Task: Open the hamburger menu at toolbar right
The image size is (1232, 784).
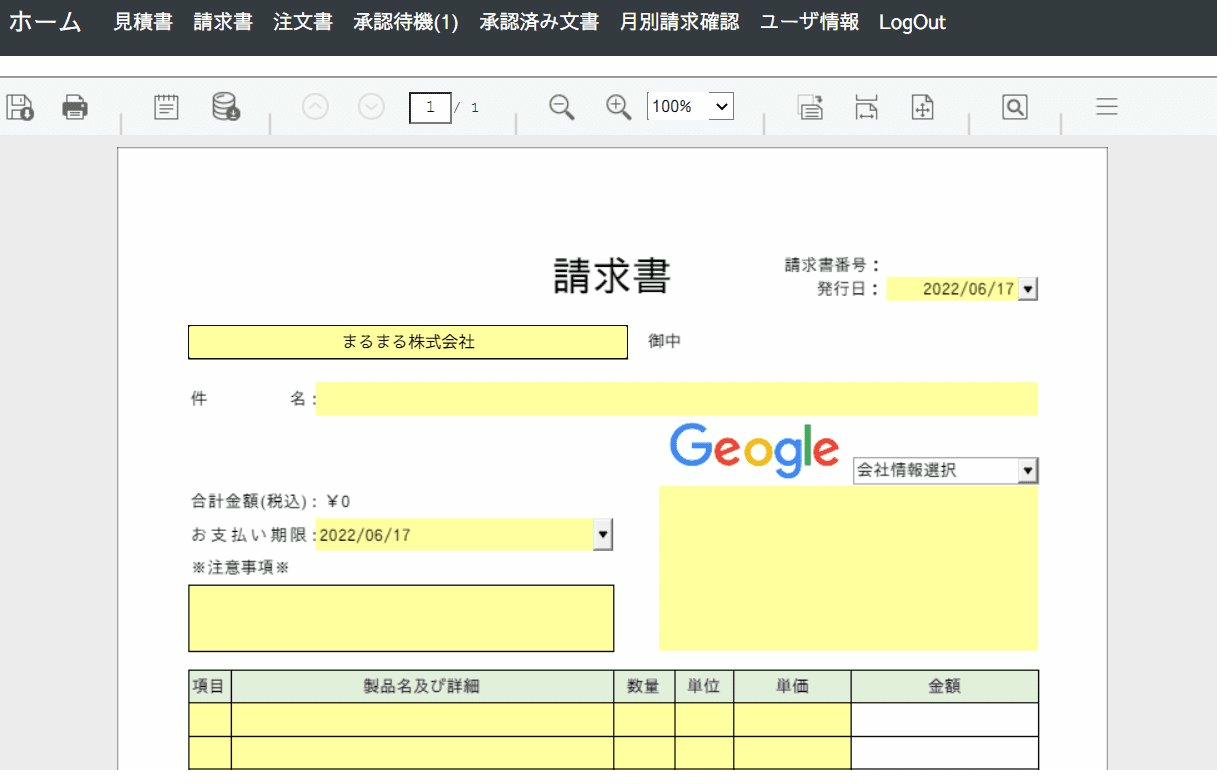Action: point(1106,105)
